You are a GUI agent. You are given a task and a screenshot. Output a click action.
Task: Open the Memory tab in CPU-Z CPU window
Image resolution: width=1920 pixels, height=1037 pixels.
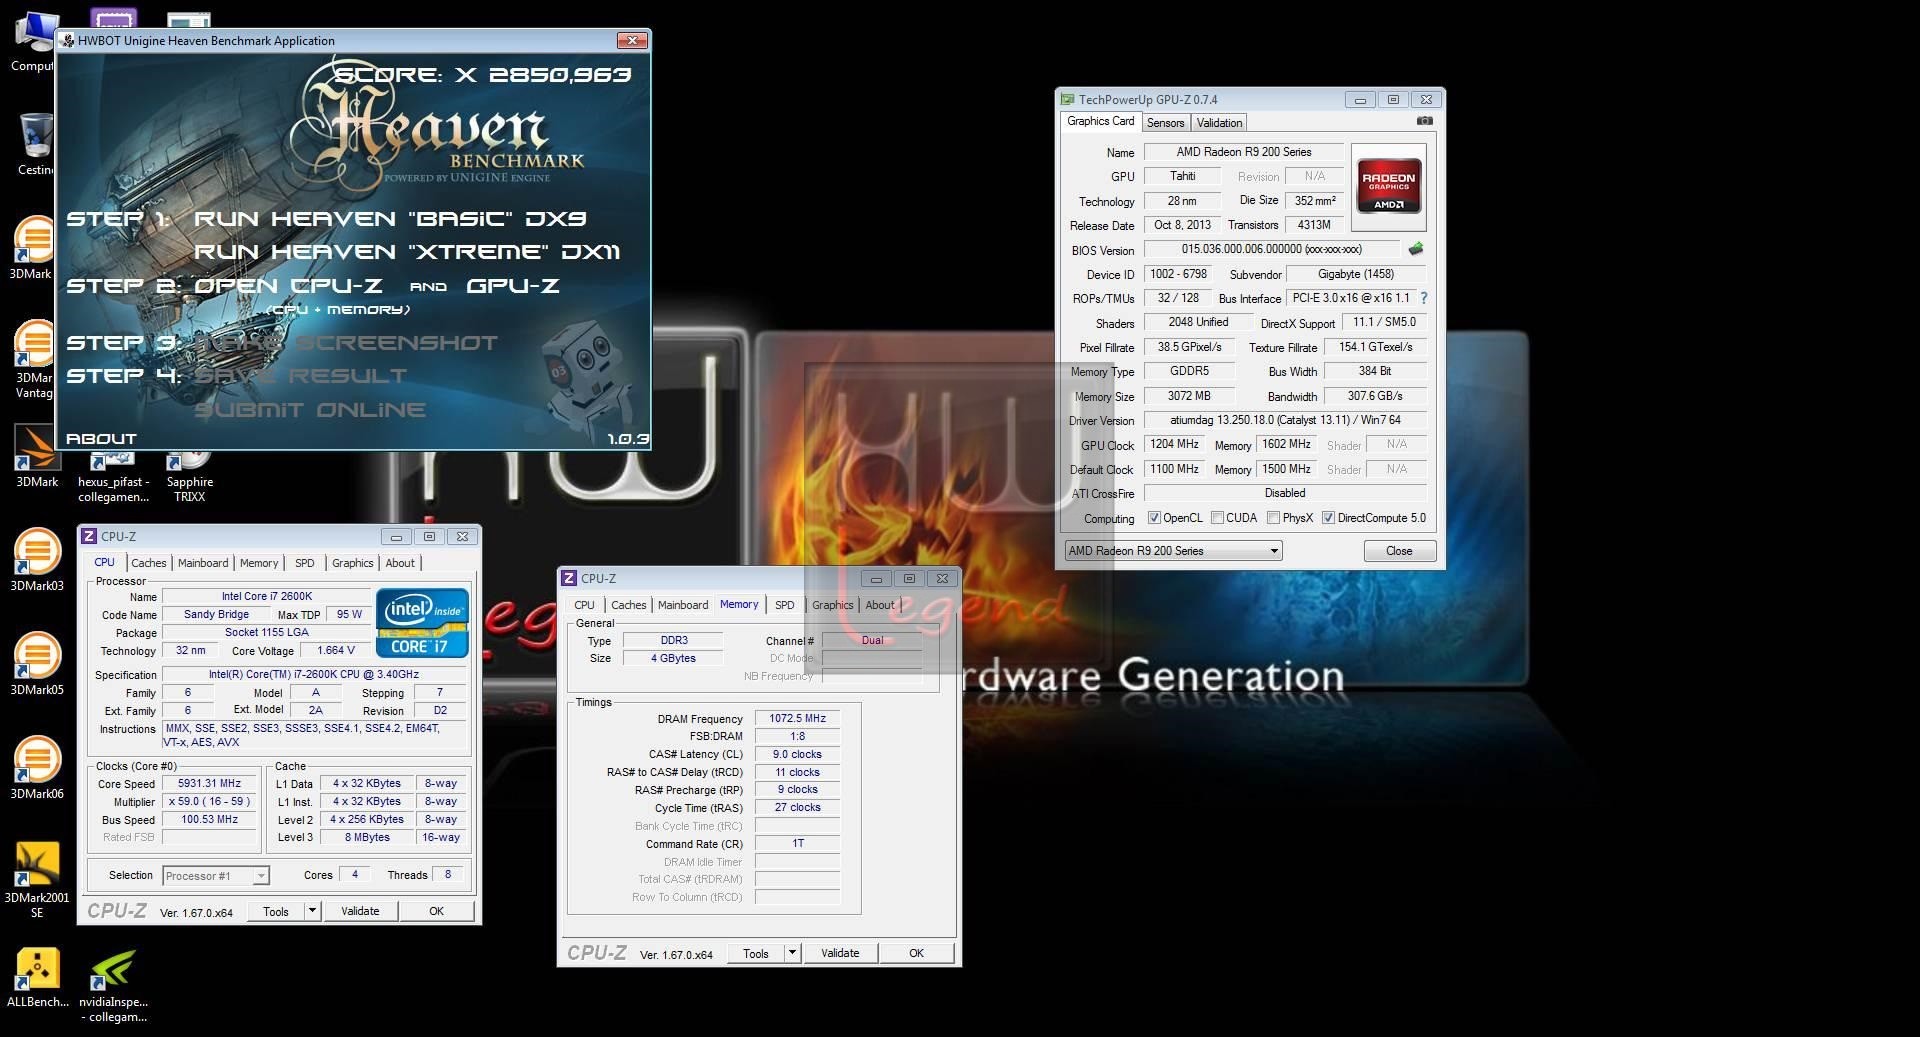click(x=259, y=563)
